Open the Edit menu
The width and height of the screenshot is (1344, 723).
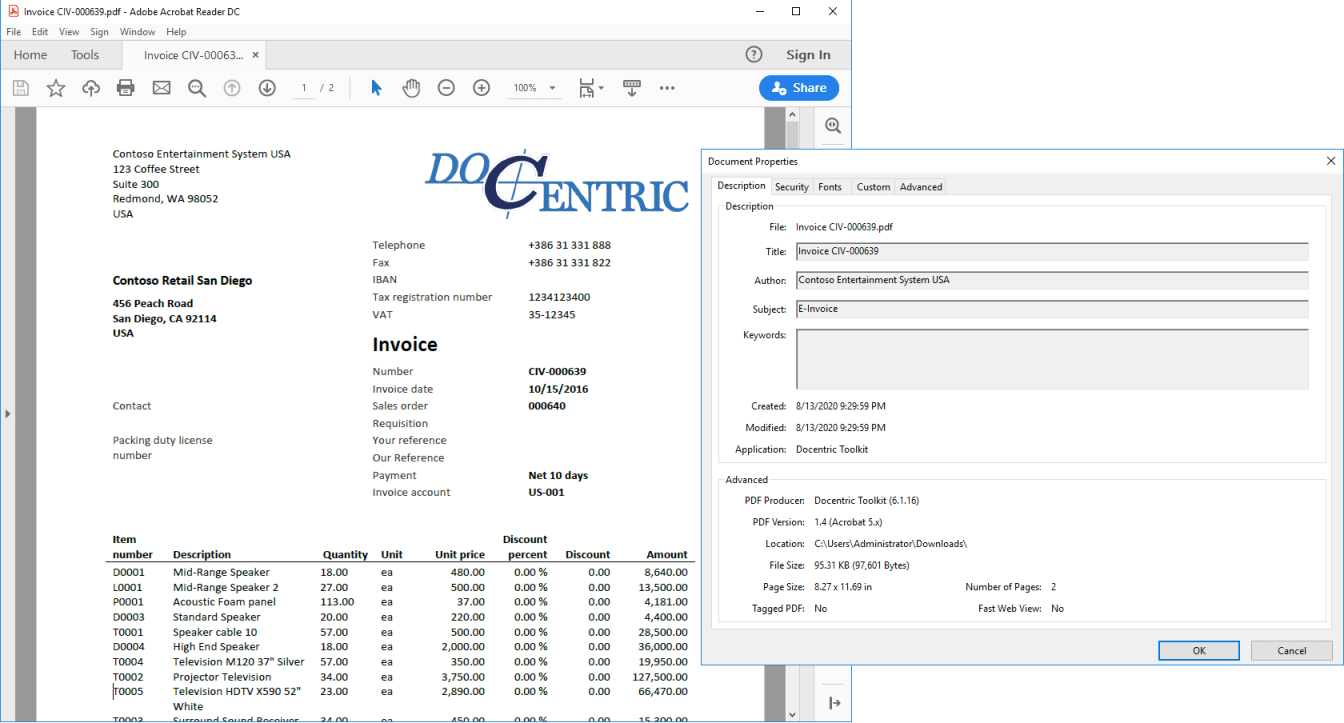pyautogui.click(x=39, y=31)
